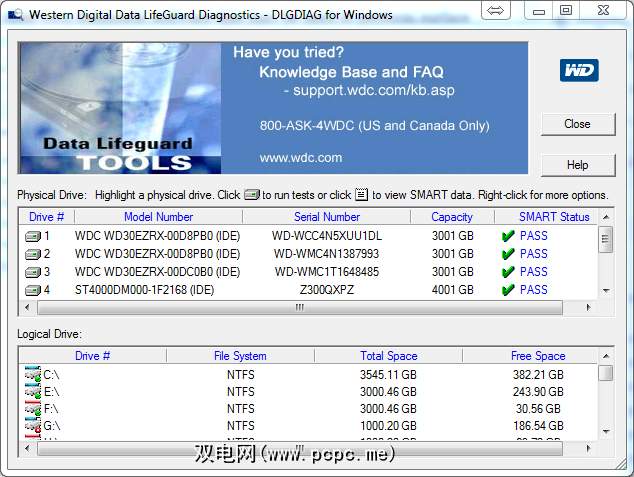The height and width of the screenshot is (477, 634).
Task: Click NTFS file system of C:\
Action: click(x=241, y=375)
